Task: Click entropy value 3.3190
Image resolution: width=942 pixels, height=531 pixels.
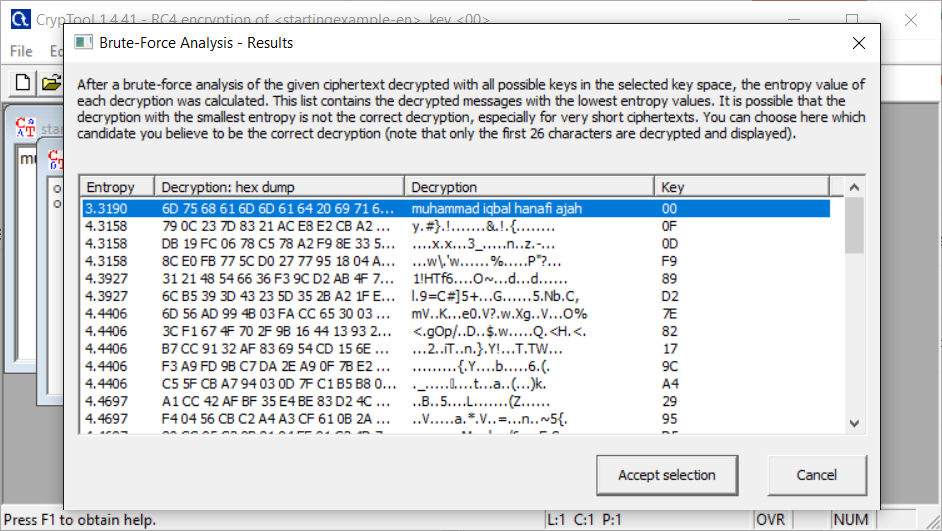Action: [x=106, y=208]
